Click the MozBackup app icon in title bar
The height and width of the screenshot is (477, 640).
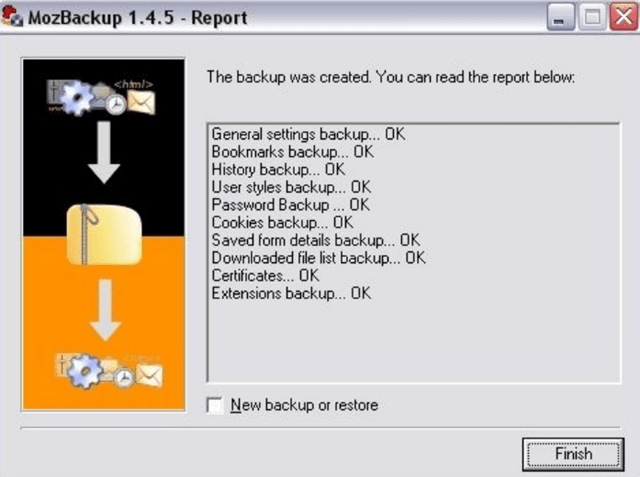[11, 16]
